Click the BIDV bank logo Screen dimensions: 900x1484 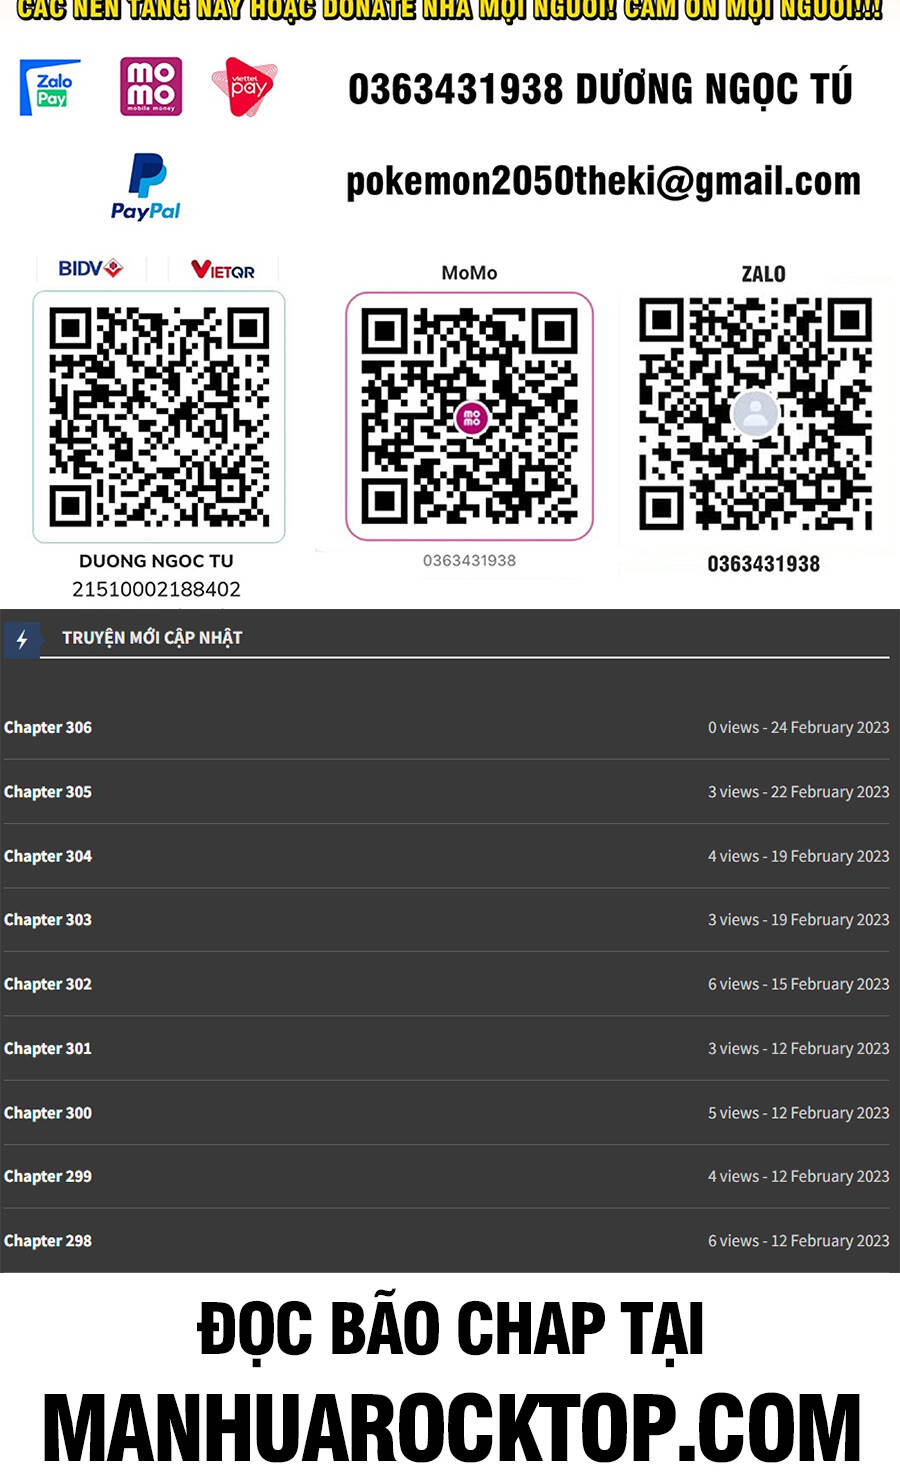tap(90, 269)
